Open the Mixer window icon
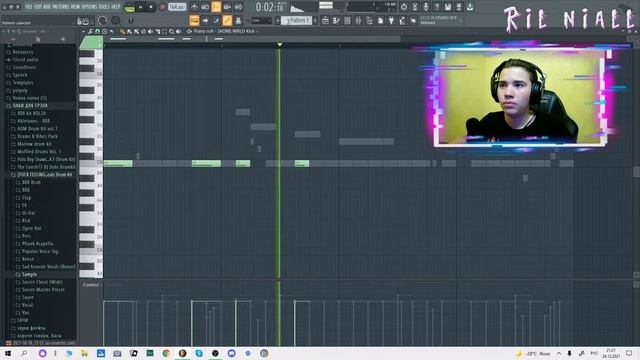640x360 pixels. tap(358, 20)
